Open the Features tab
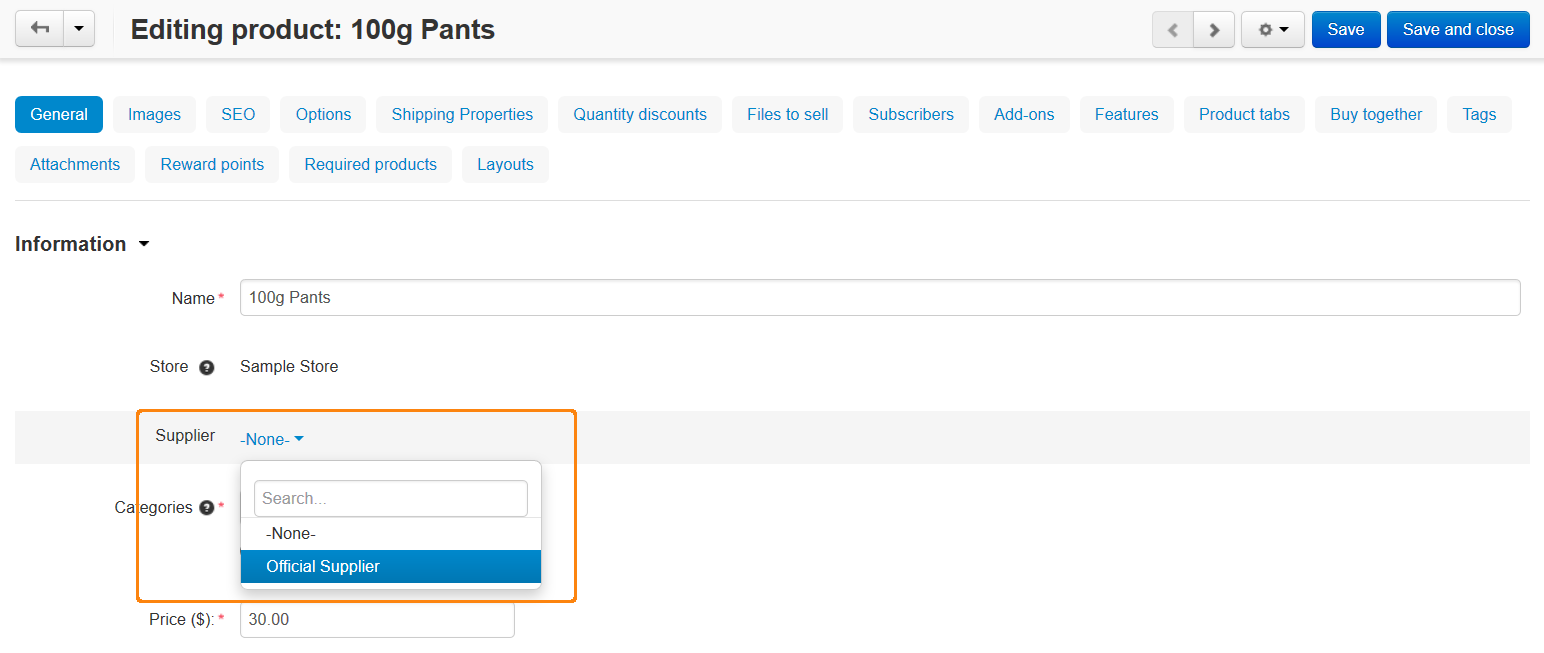Viewport: 1544px width, 653px height. coord(1127,114)
